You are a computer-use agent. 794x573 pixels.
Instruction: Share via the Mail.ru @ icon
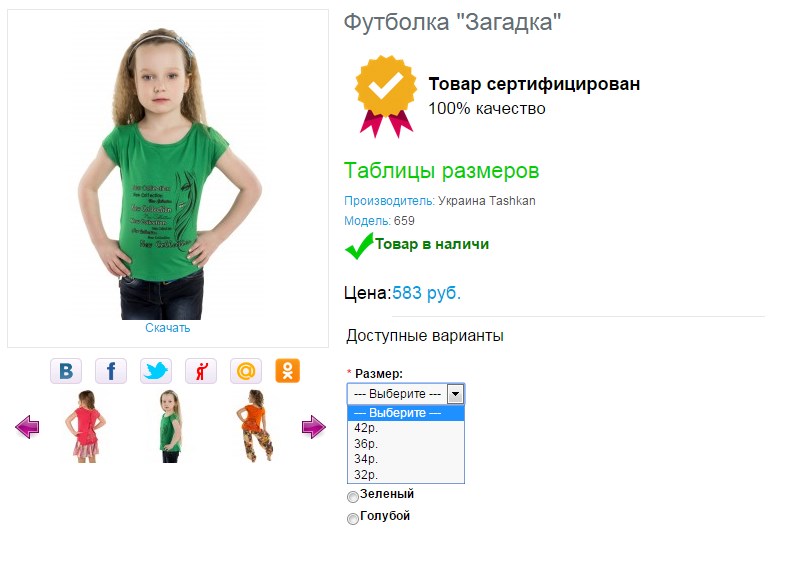(x=246, y=371)
